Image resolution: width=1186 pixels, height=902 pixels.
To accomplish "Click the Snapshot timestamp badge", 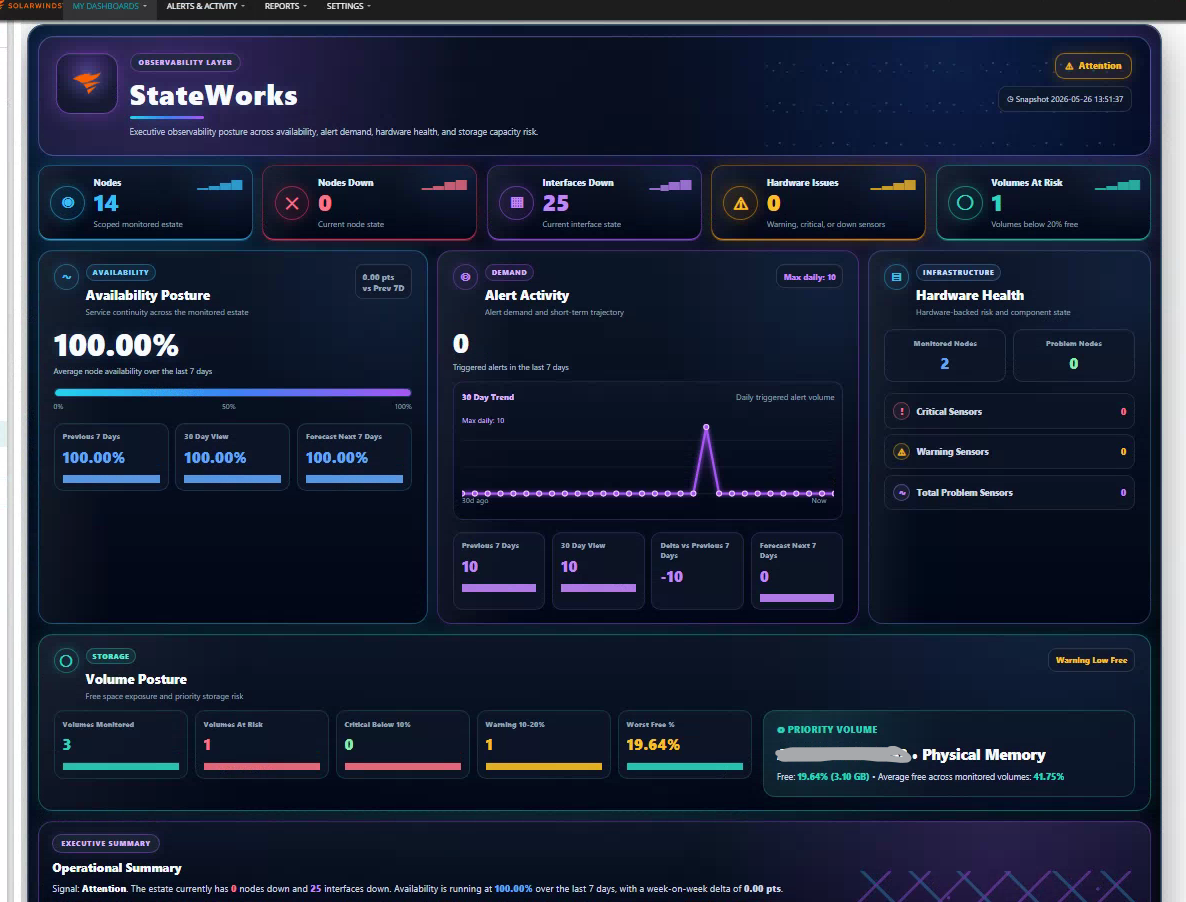I will coord(1064,99).
